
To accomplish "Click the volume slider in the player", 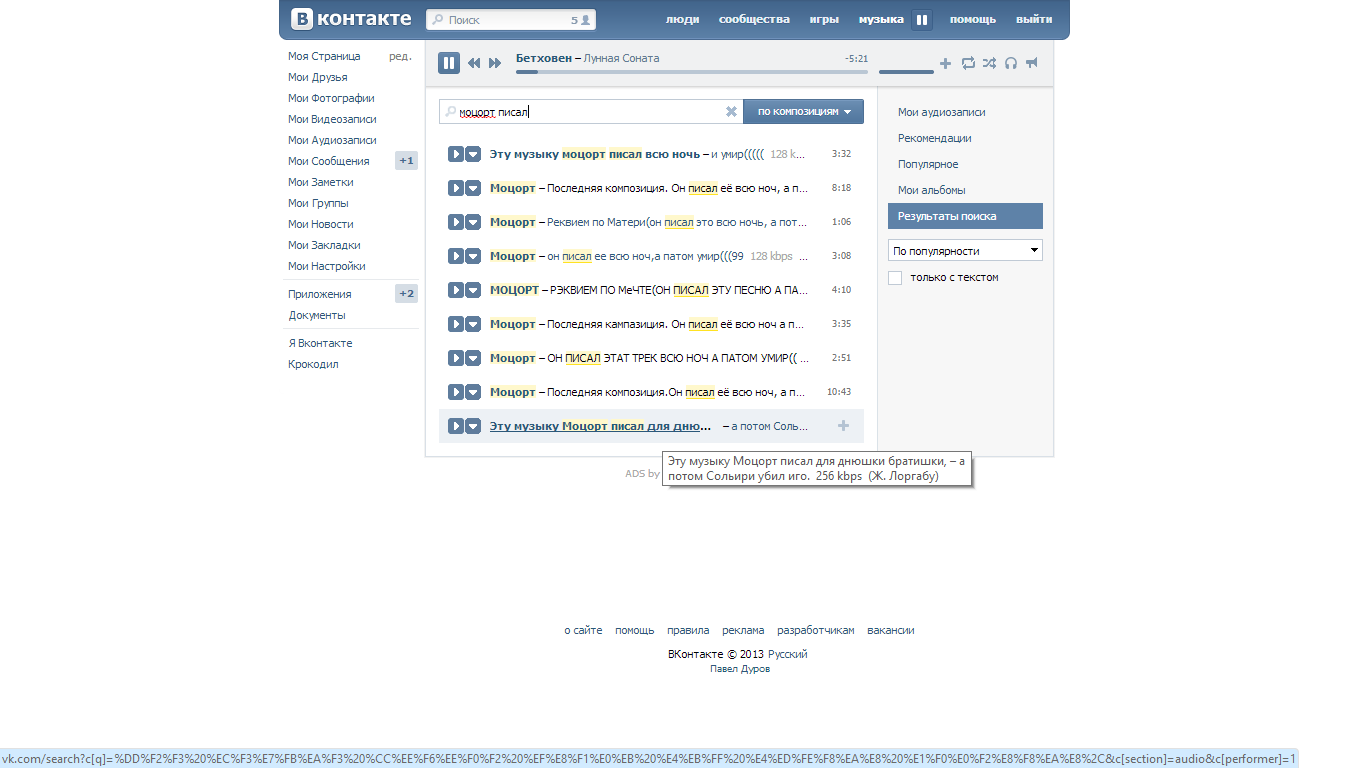I will click(x=906, y=71).
